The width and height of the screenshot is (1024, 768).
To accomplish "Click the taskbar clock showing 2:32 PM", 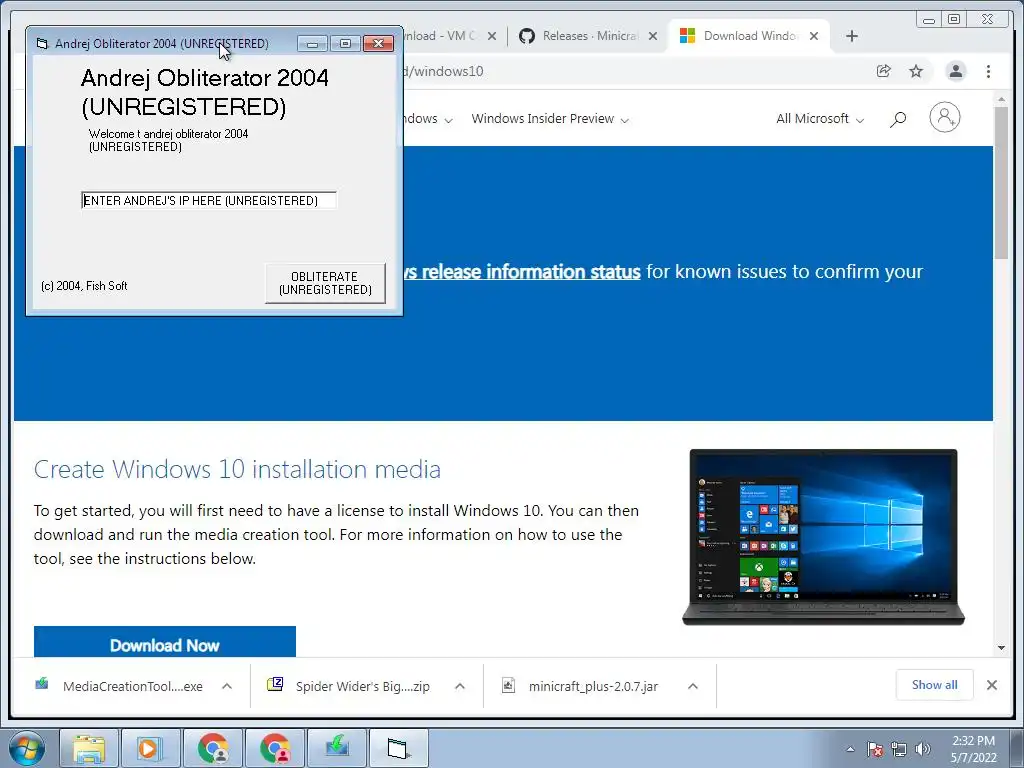I will point(973,749).
